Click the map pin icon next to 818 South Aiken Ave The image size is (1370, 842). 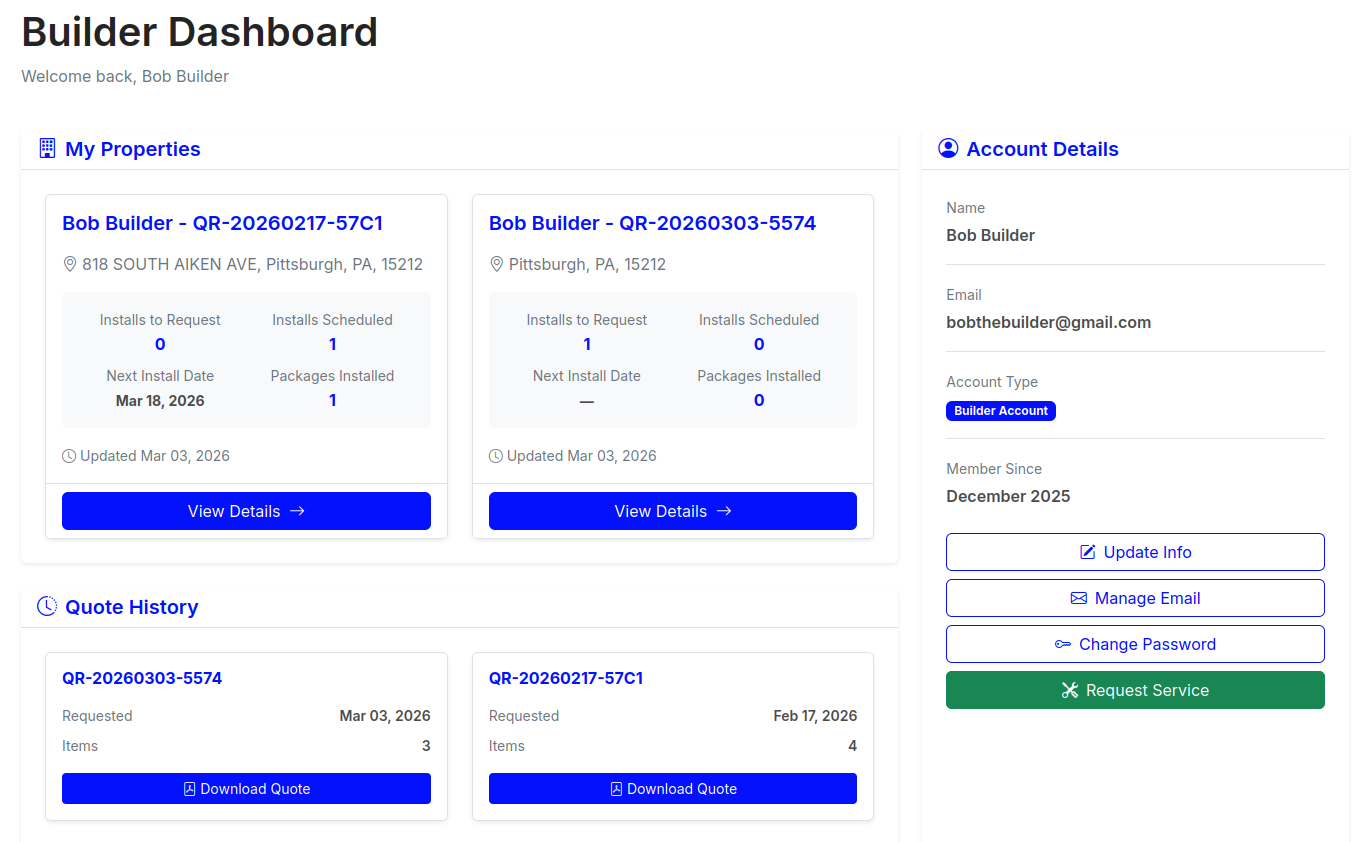pyautogui.click(x=70, y=265)
